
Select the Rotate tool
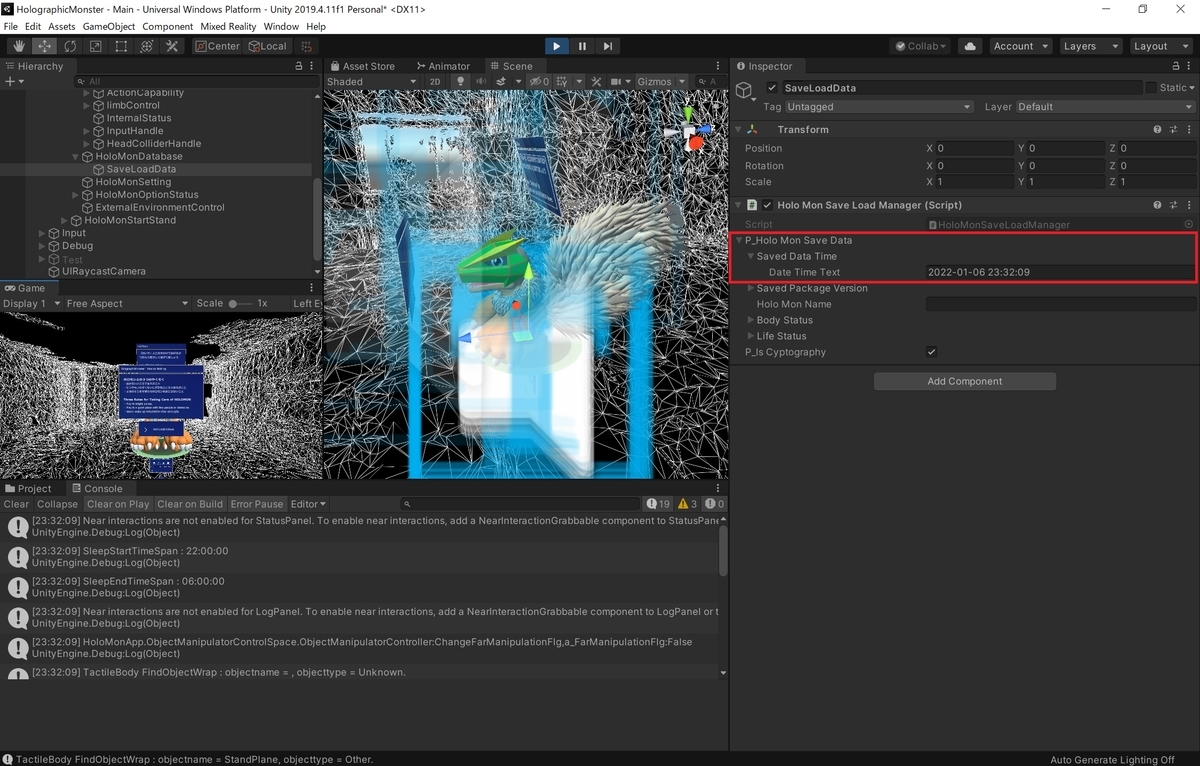70,46
